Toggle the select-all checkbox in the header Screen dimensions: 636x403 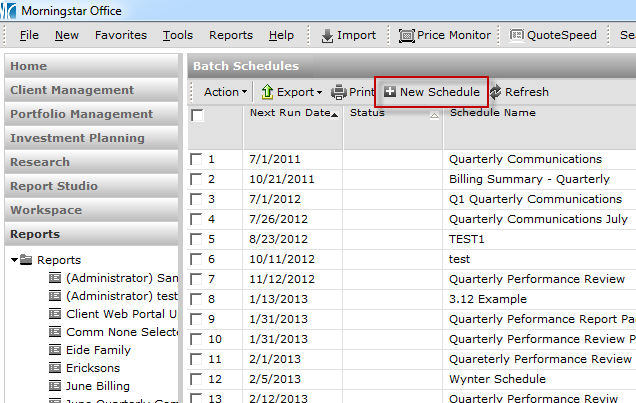[x=198, y=116]
